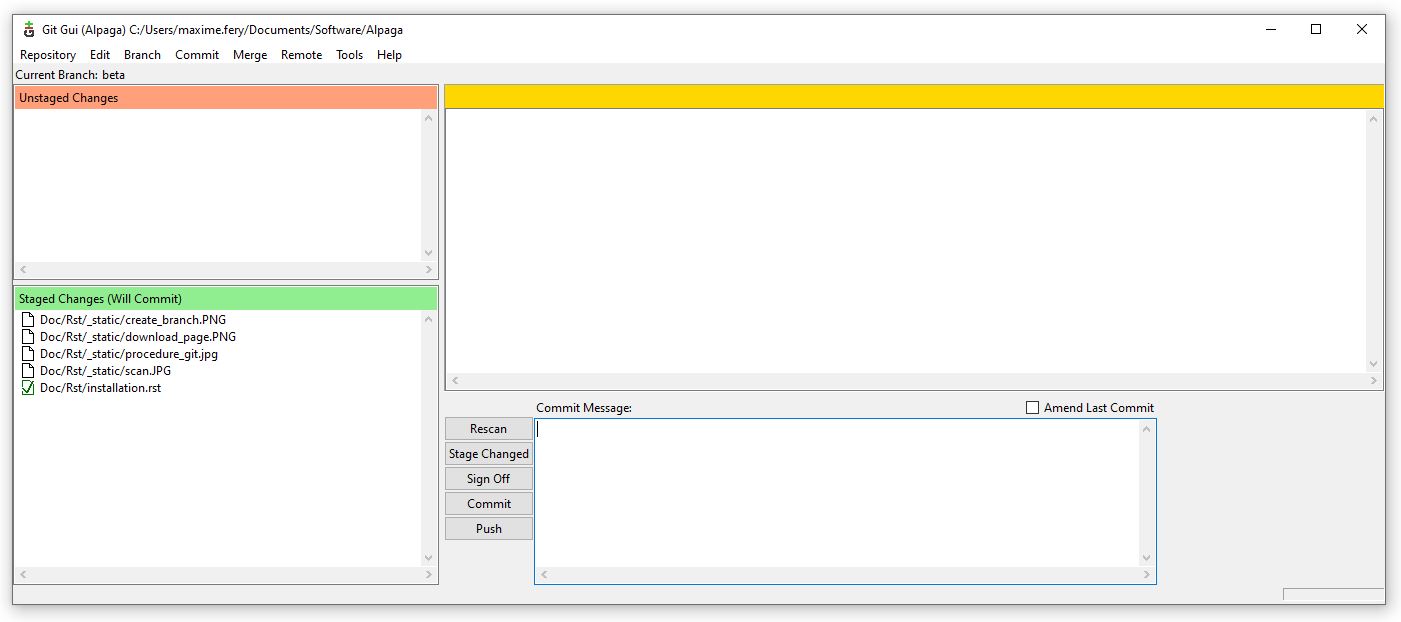Image resolution: width=1401 pixels, height=622 pixels.
Task: Click the checkmark icon next to installation.rst
Action: [x=28, y=388]
